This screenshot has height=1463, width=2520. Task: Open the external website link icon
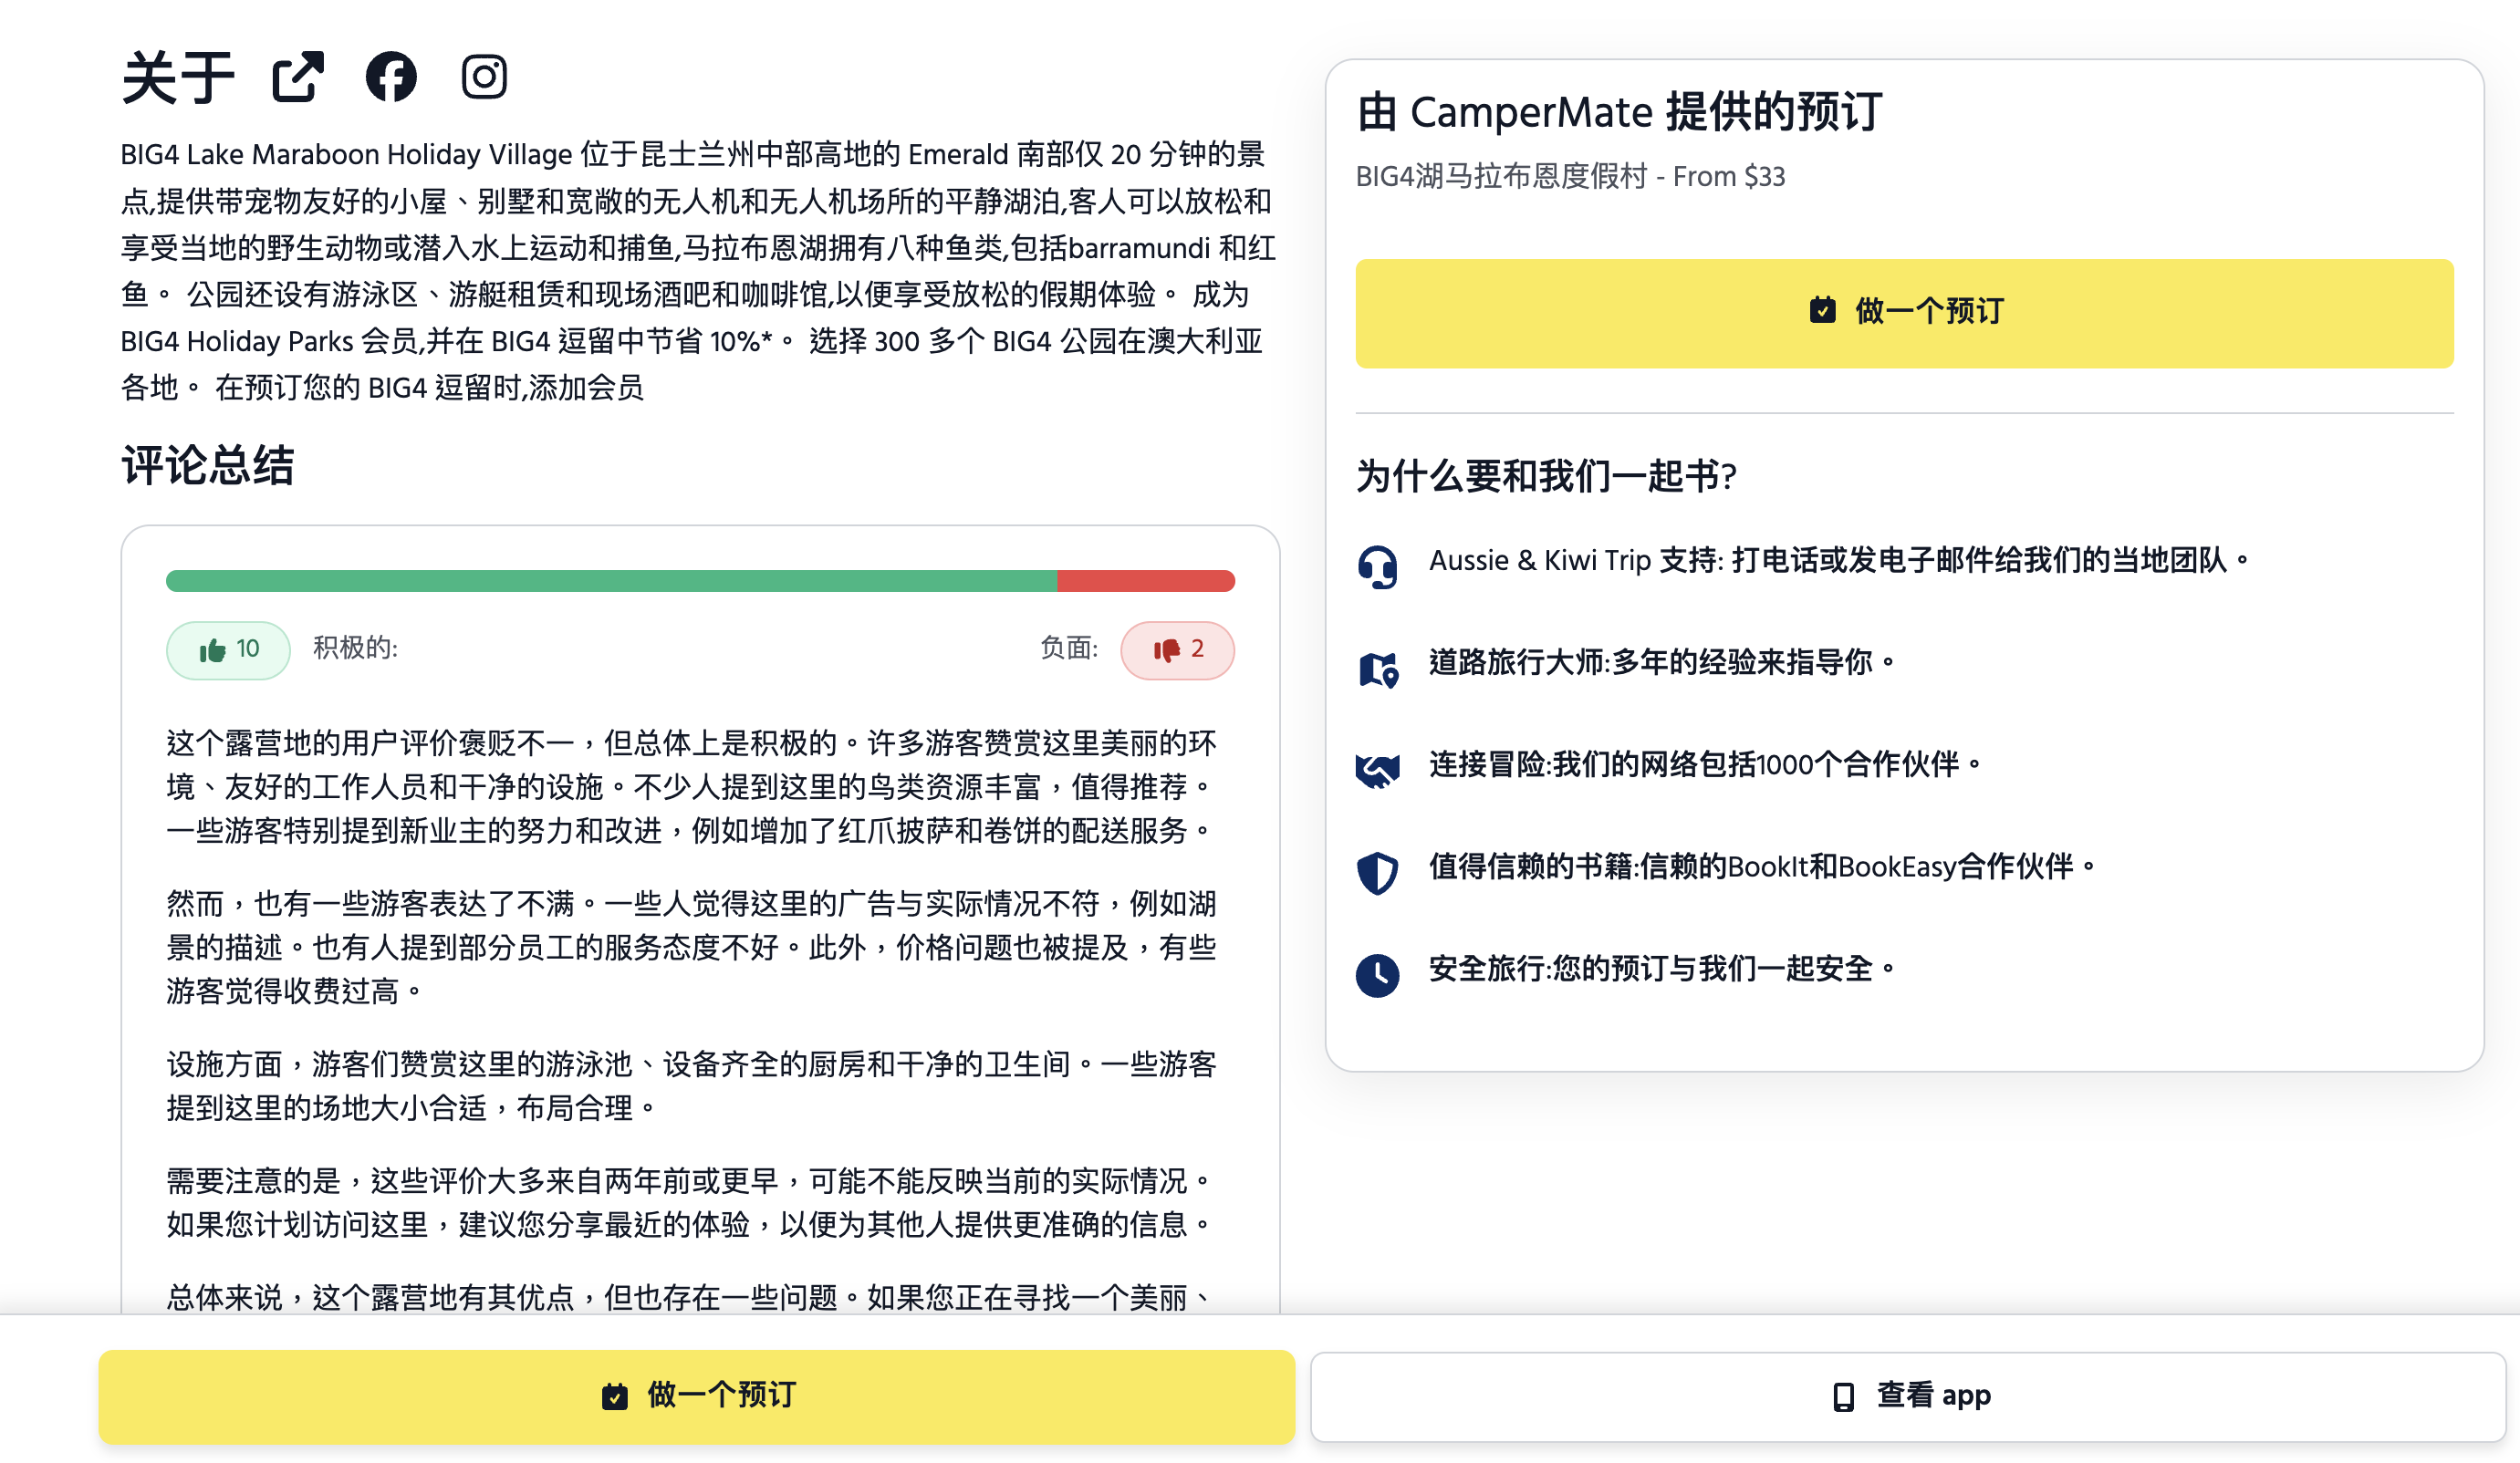click(x=298, y=77)
